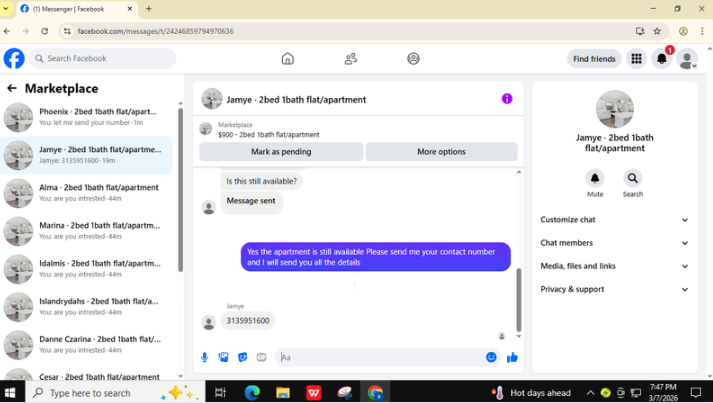The image size is (713, 403).
Task: Click Find friends button
Action: click(594, 59)
